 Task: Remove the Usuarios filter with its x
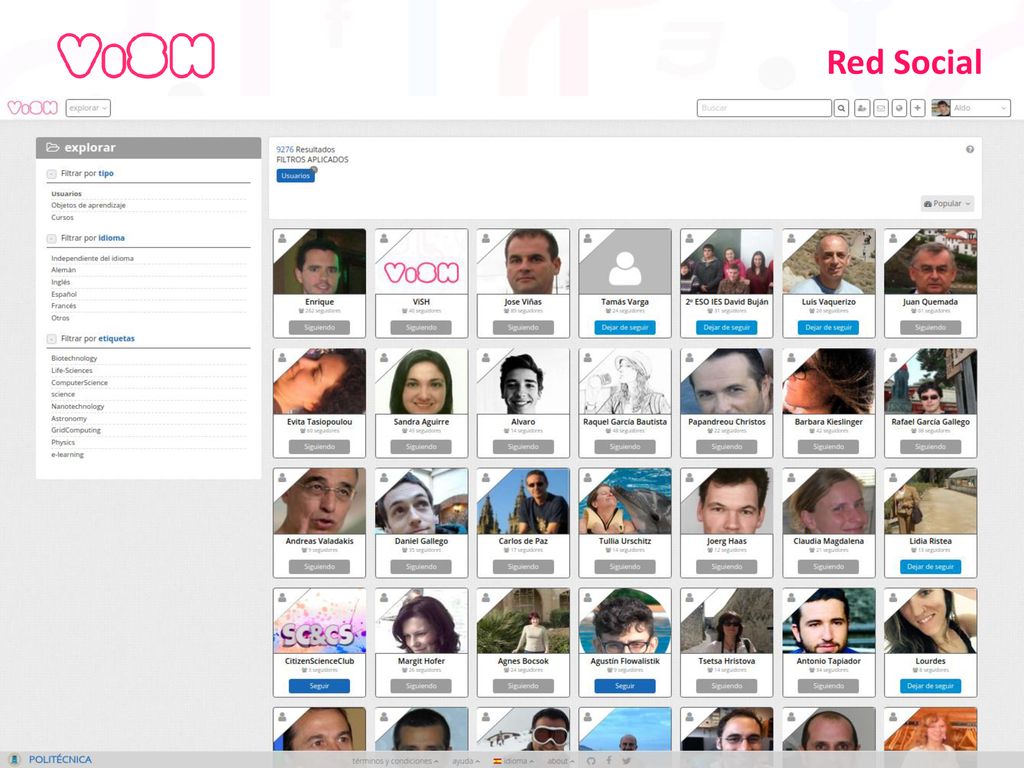[313, 170]
